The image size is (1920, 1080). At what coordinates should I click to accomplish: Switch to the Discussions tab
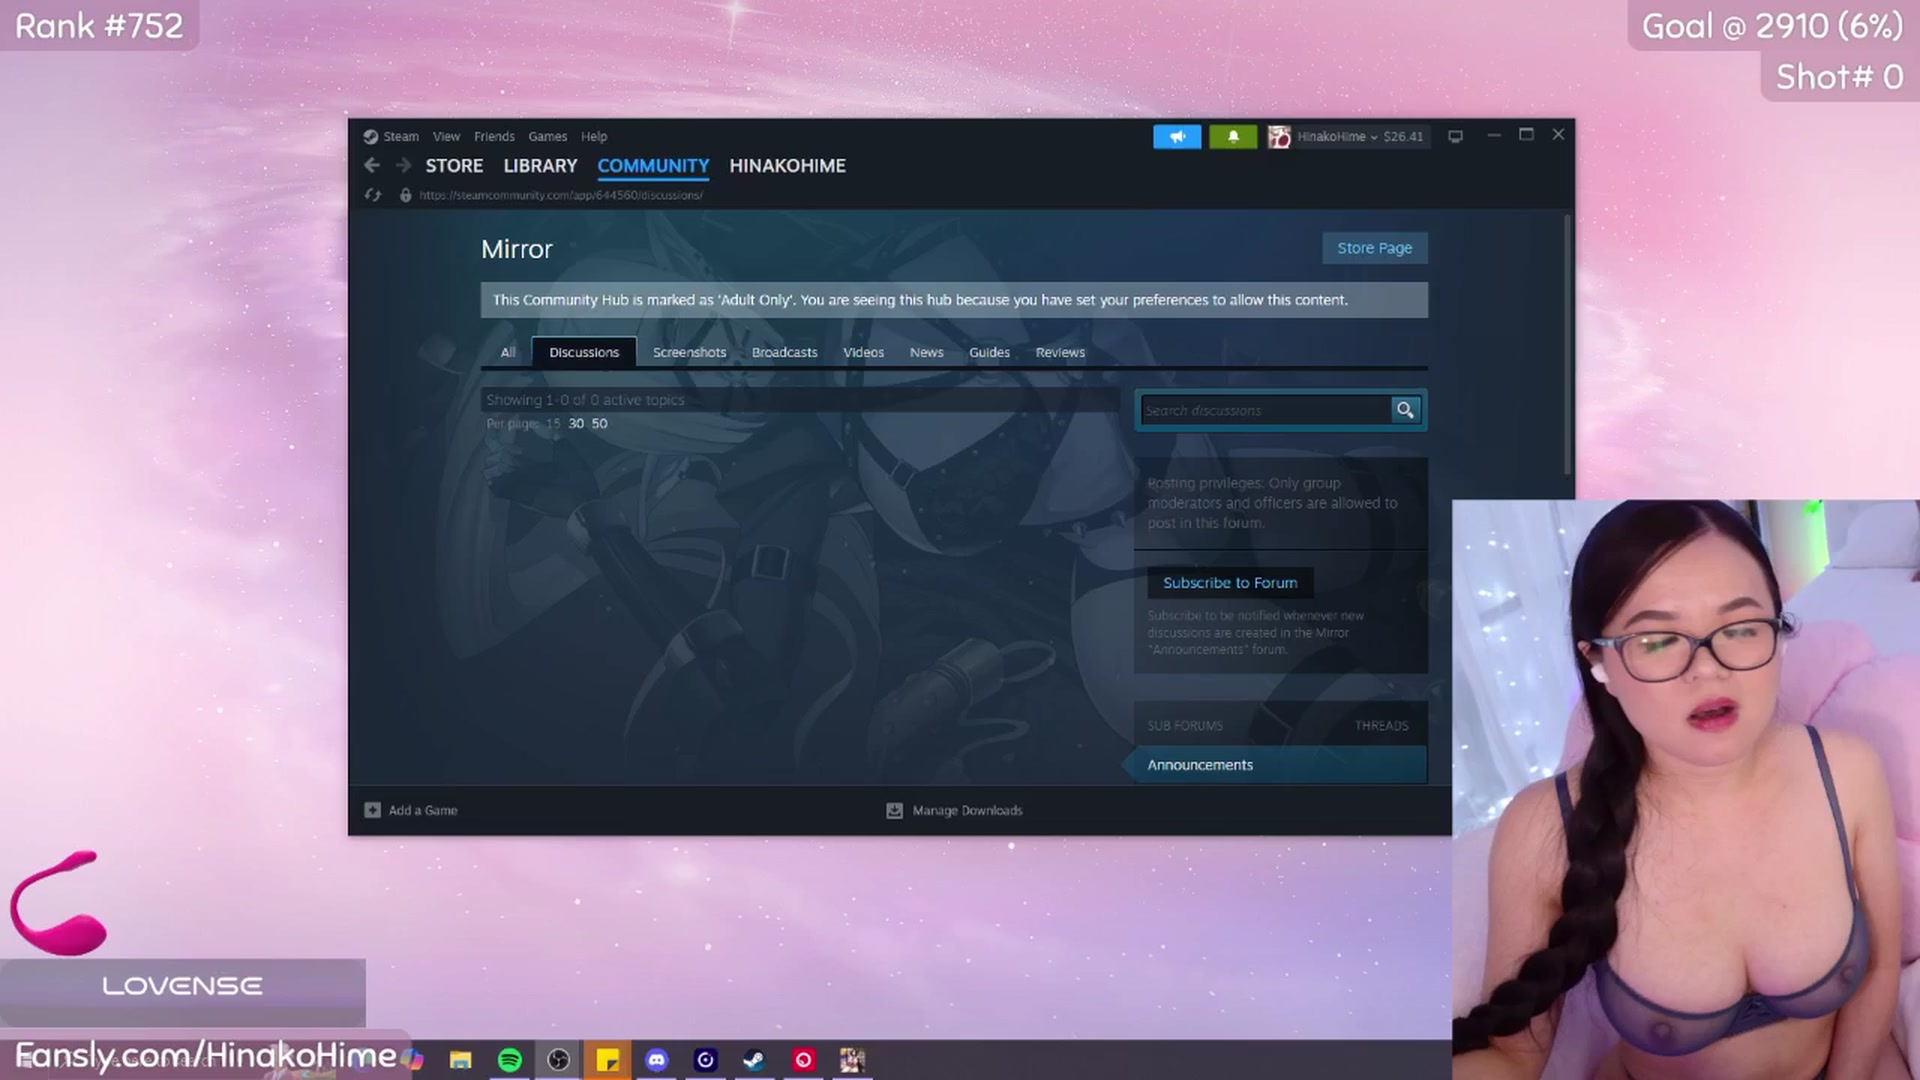pyautogui.click(x=584, y=352)
